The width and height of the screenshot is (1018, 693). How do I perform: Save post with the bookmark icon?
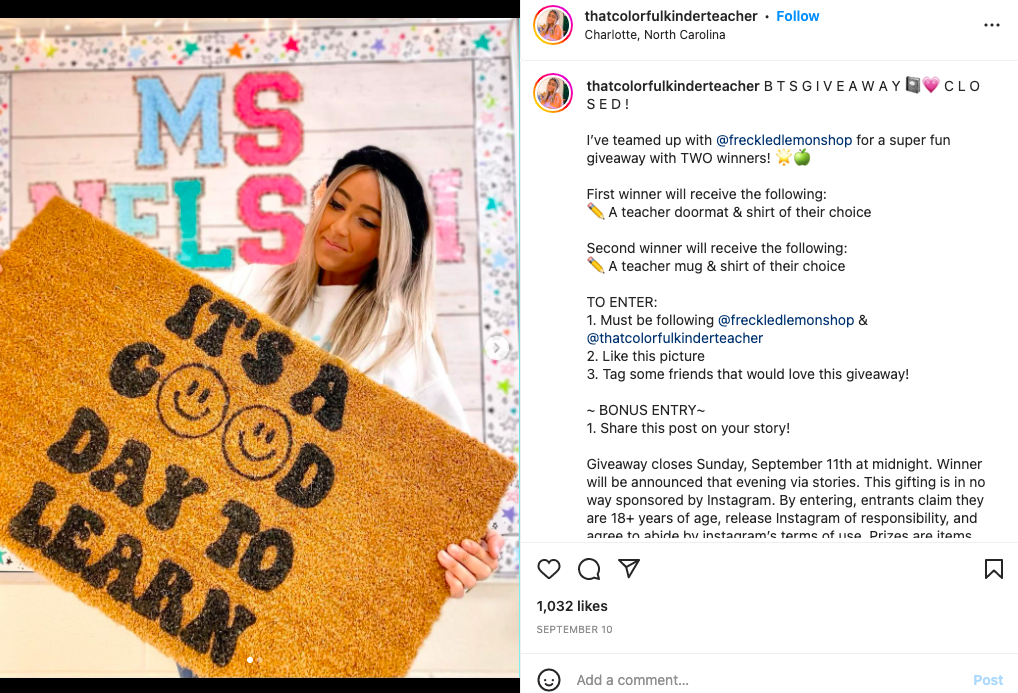coord(993,569)
